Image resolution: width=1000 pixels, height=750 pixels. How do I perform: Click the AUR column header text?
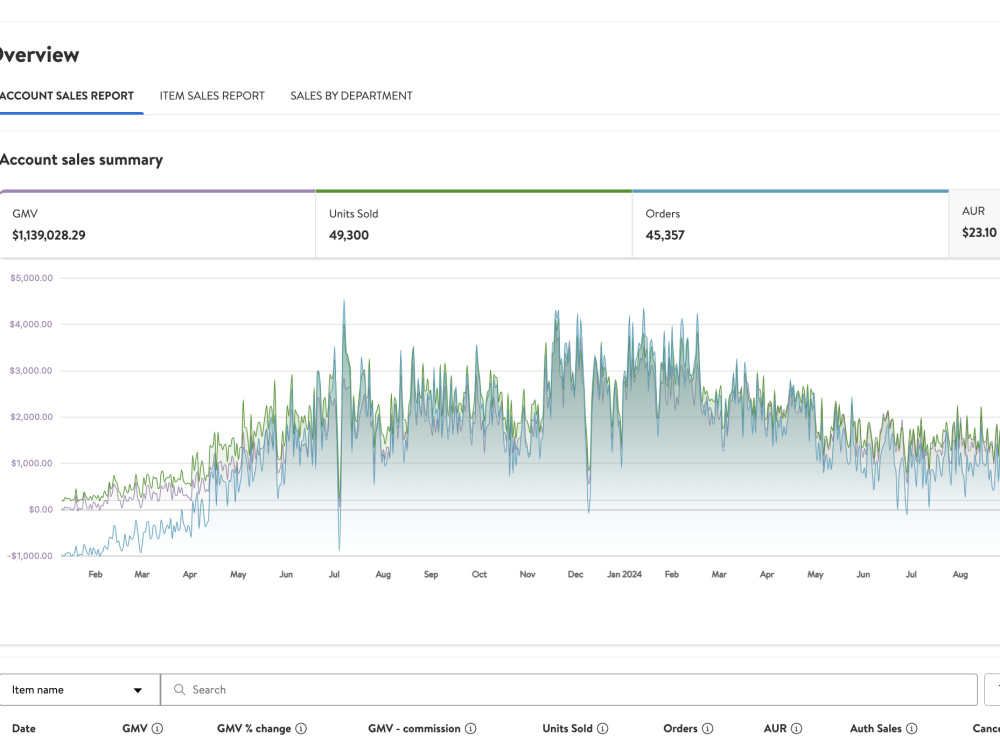775,728
